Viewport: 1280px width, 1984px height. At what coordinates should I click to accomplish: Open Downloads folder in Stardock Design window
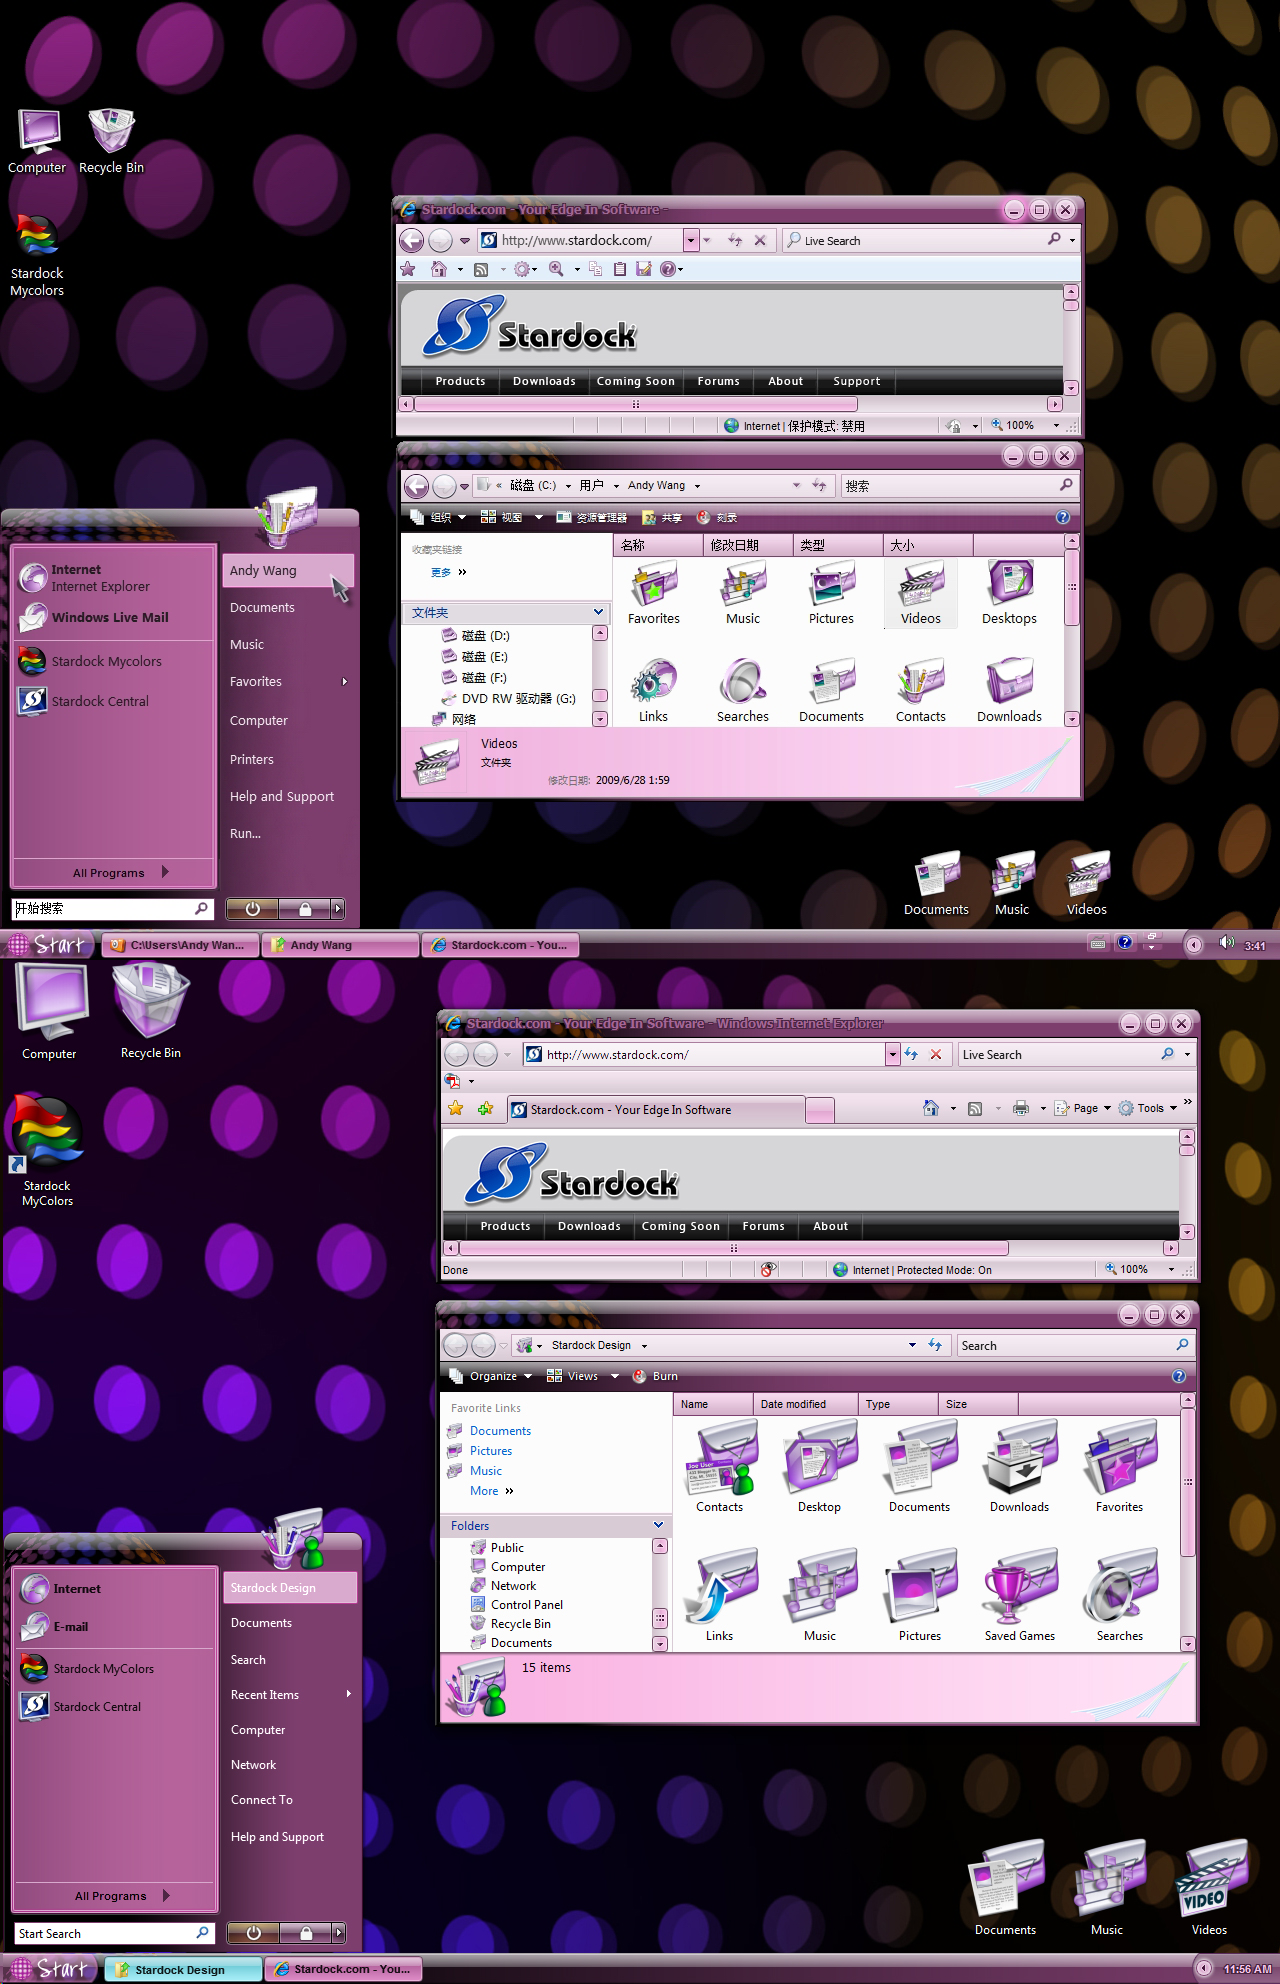(1019, 1466)
